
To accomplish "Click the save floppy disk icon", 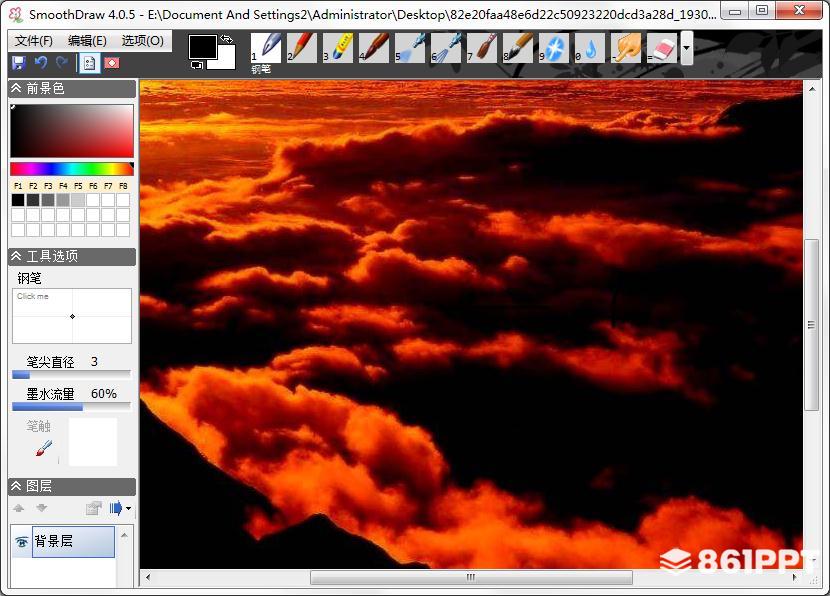I will 19,63.
